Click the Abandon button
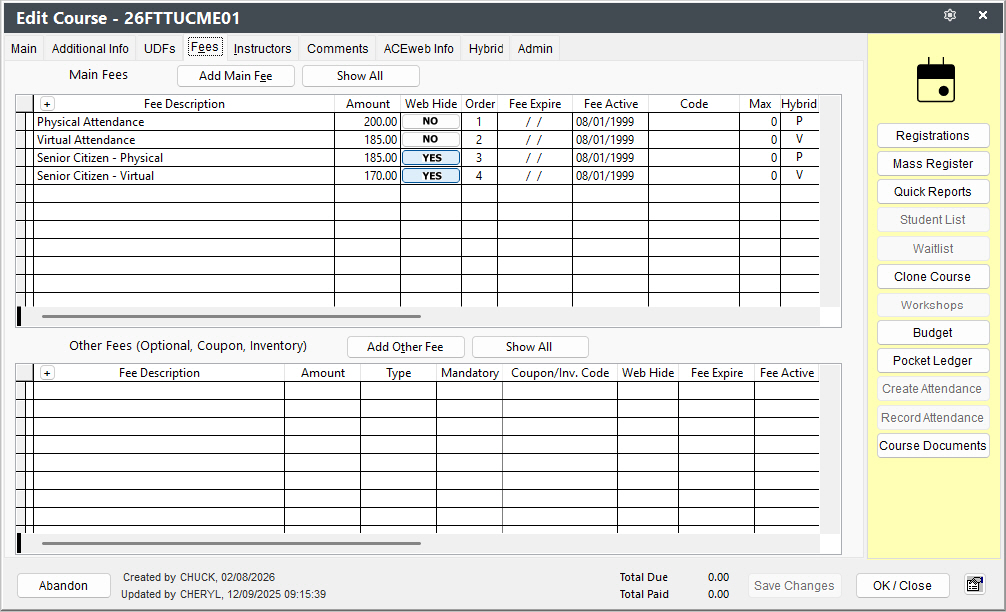 pos(64,586)
